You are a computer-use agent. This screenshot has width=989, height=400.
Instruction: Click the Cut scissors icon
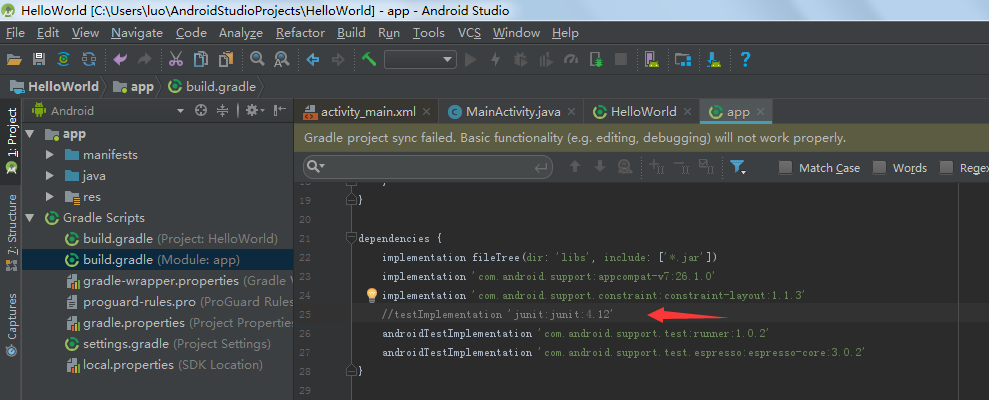click(x=176, y=60)
